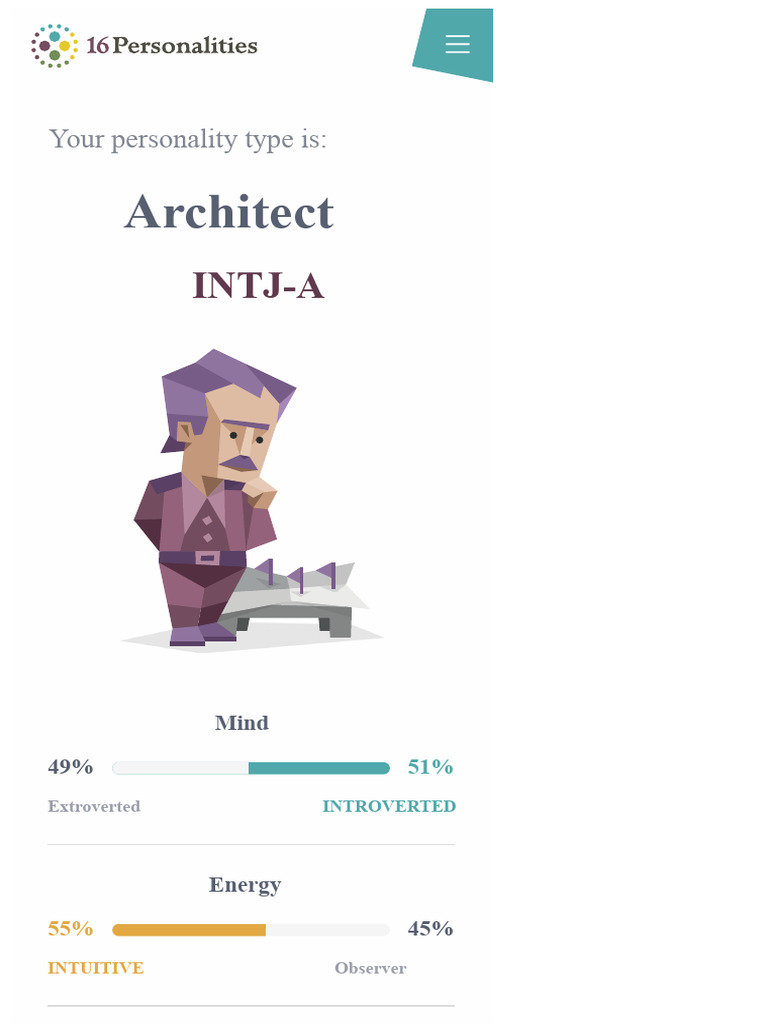Click the INTROVERTED label
This screenshot has height=1024, width=768.
point(389,806)
